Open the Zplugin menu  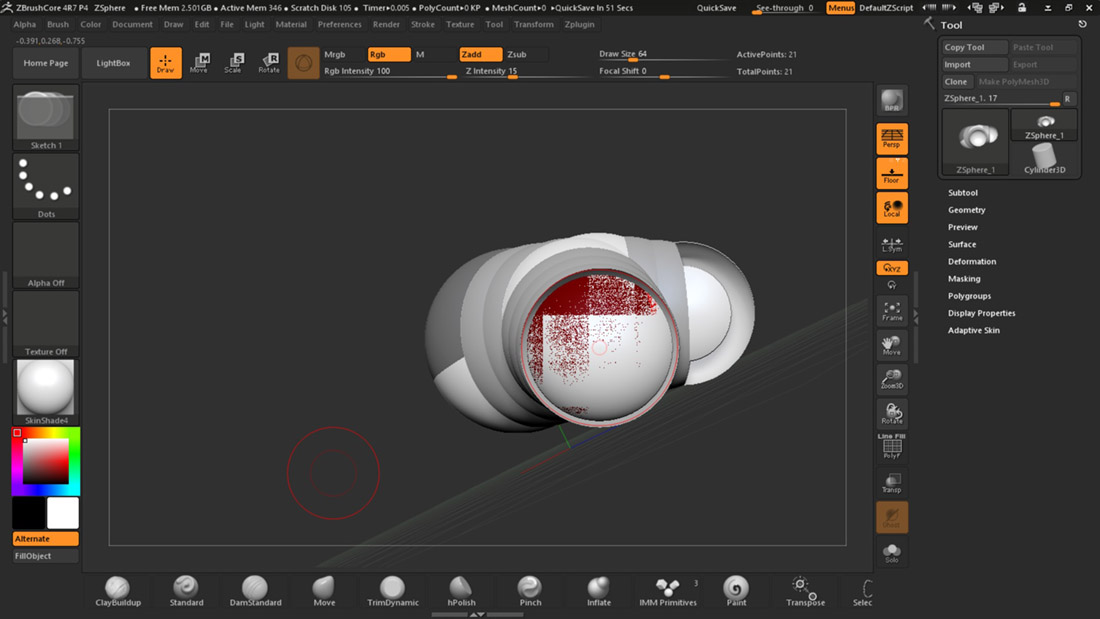(579, 24)
